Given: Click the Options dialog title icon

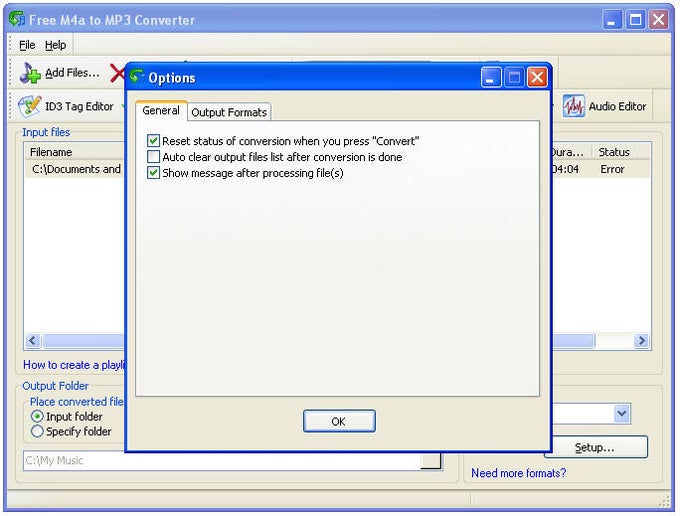Looking at the screenshot, I should [x=137, y=76].
